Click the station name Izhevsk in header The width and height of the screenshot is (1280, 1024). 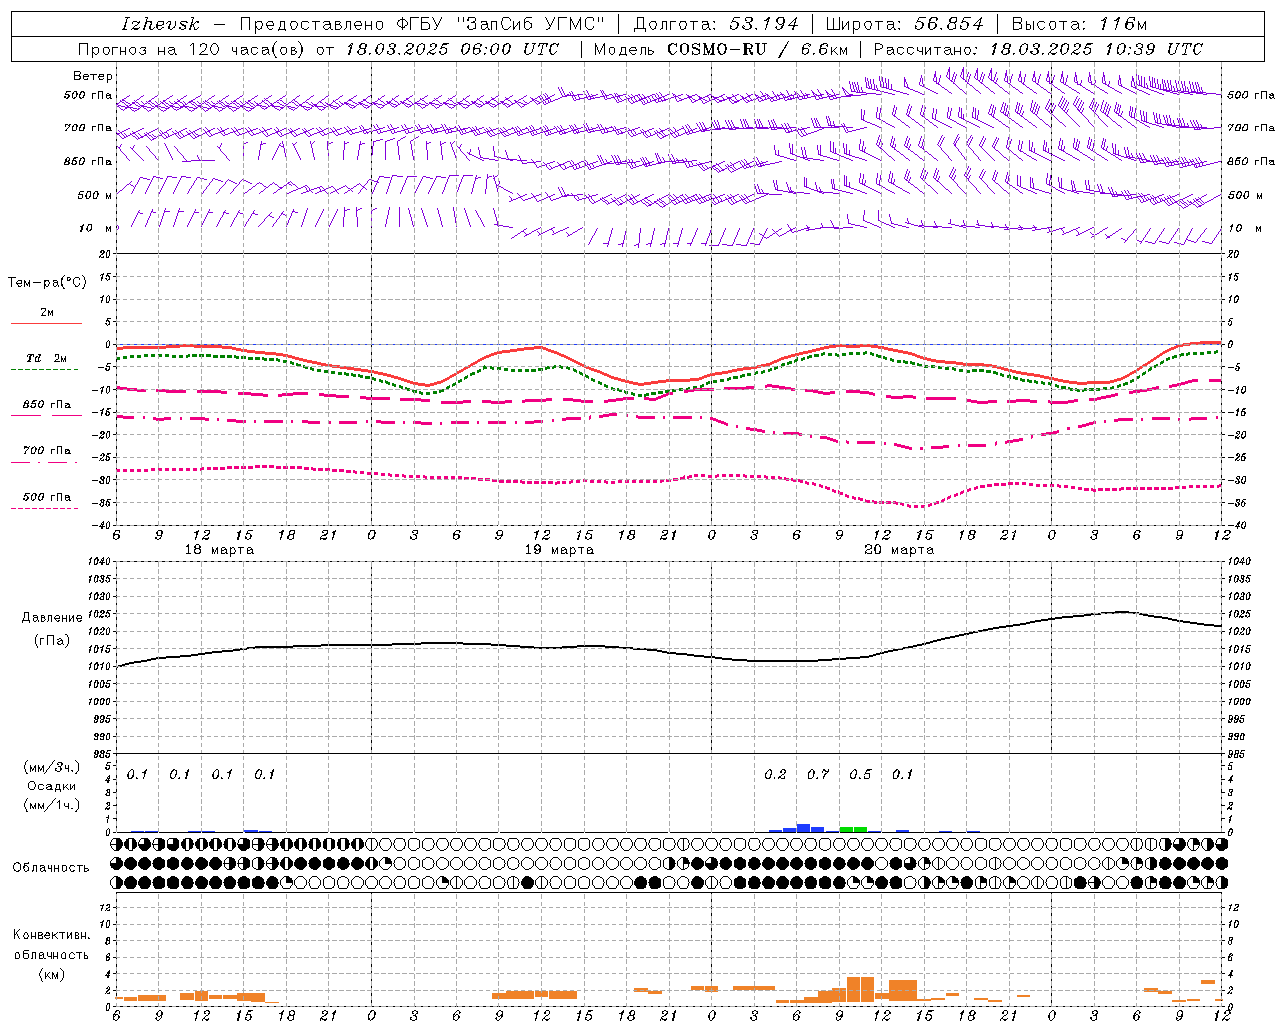coord(160,24)
